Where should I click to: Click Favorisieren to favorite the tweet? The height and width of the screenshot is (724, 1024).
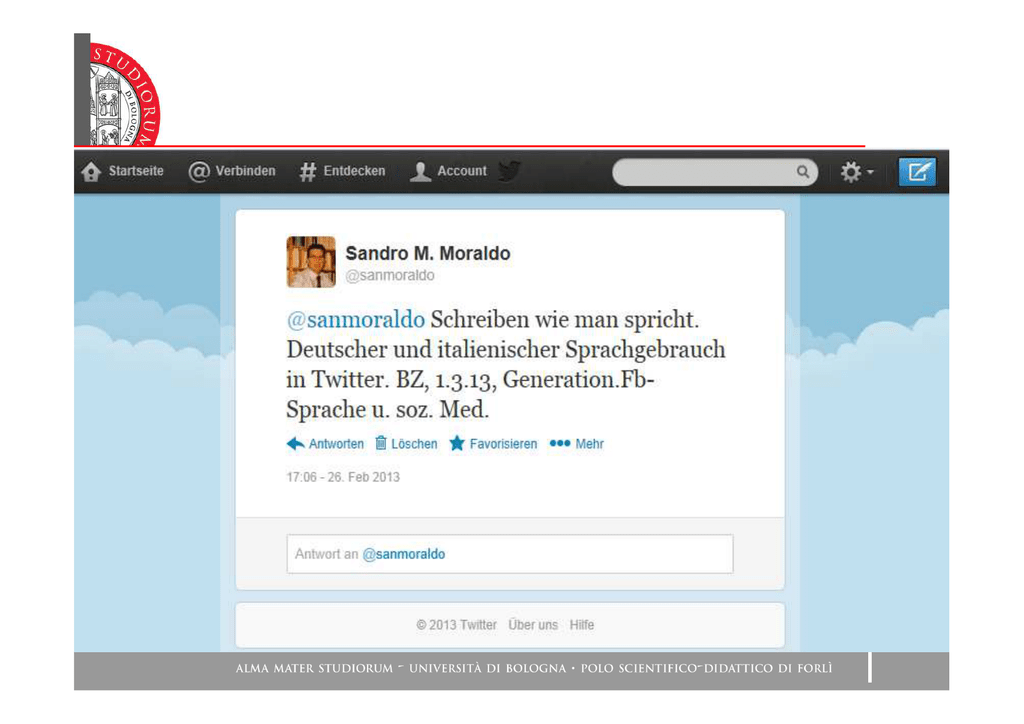(x=493, y=444)
